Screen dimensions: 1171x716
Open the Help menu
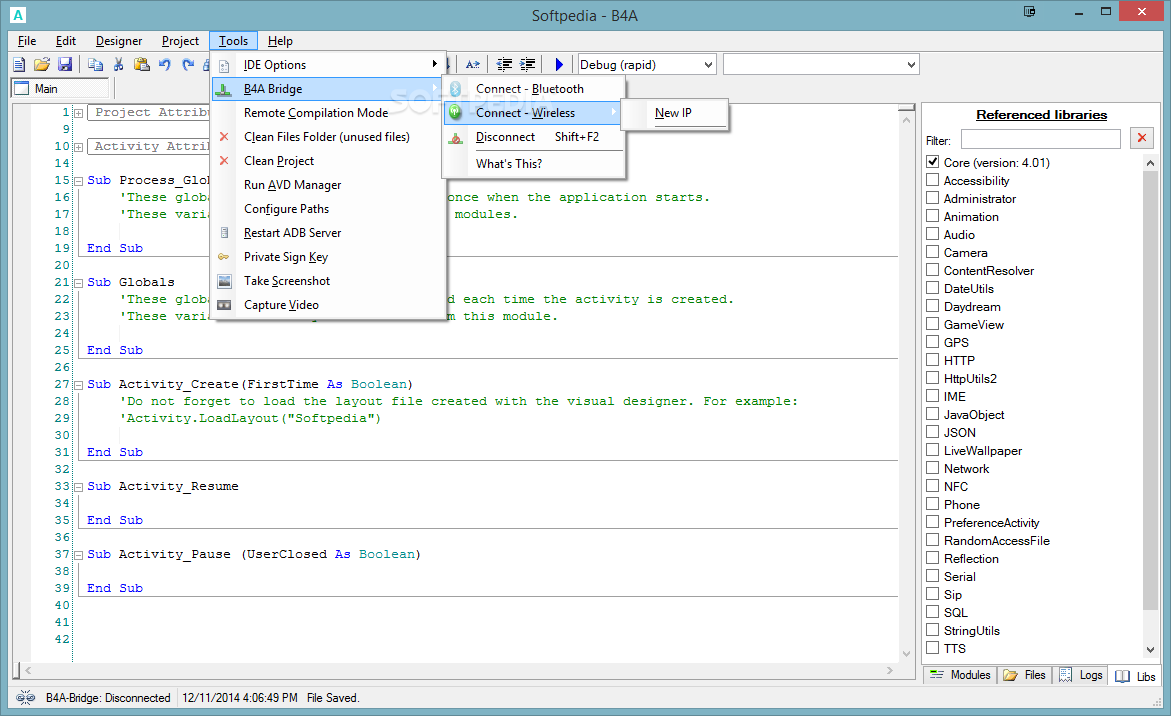point(280,41)
